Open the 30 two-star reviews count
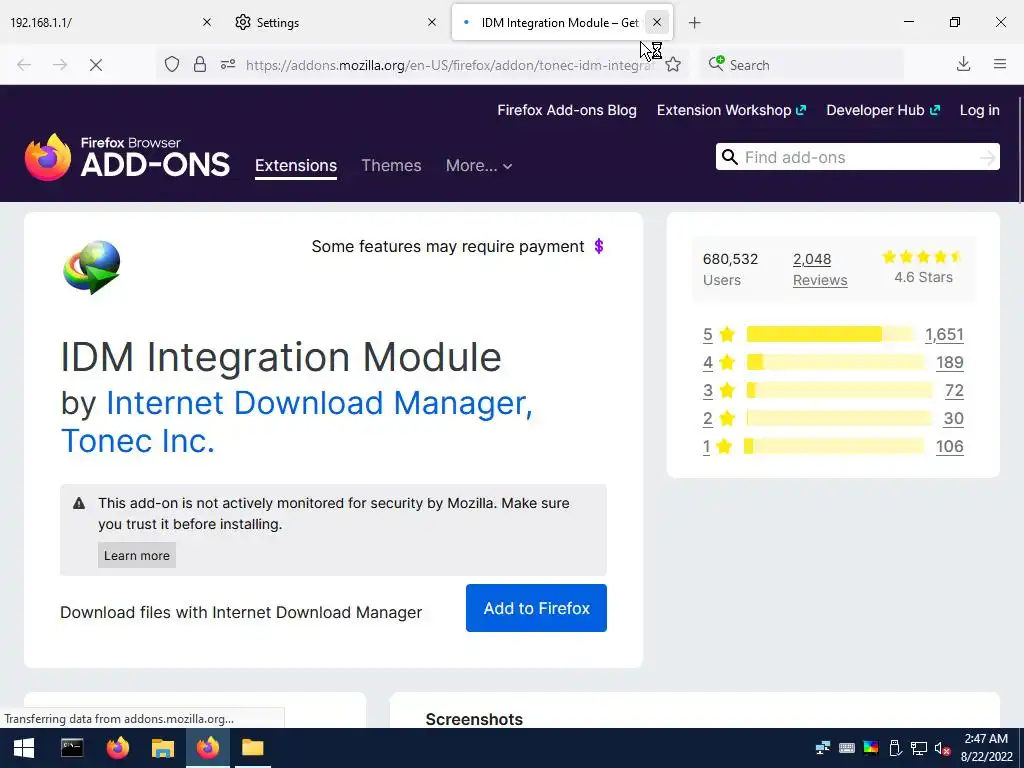 (953, 419)
